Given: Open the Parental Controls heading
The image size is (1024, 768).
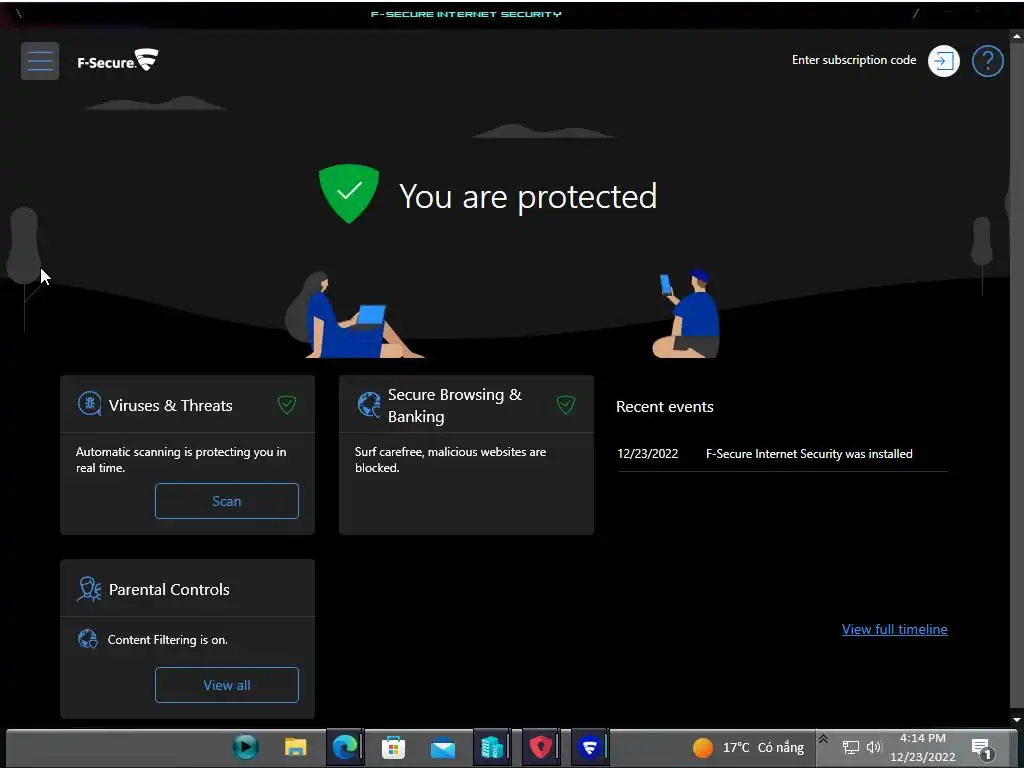Looking at the screenshot, I should pos(169,590).
